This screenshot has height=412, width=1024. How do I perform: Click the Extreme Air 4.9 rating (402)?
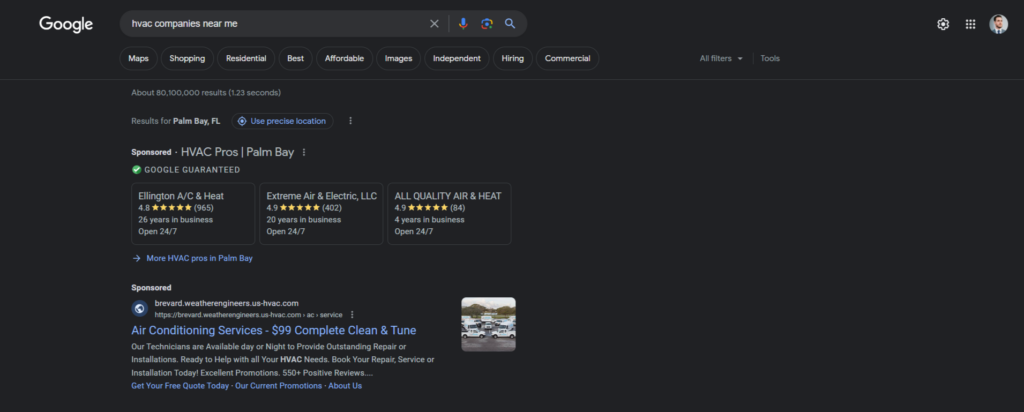(x=304, y=208)
